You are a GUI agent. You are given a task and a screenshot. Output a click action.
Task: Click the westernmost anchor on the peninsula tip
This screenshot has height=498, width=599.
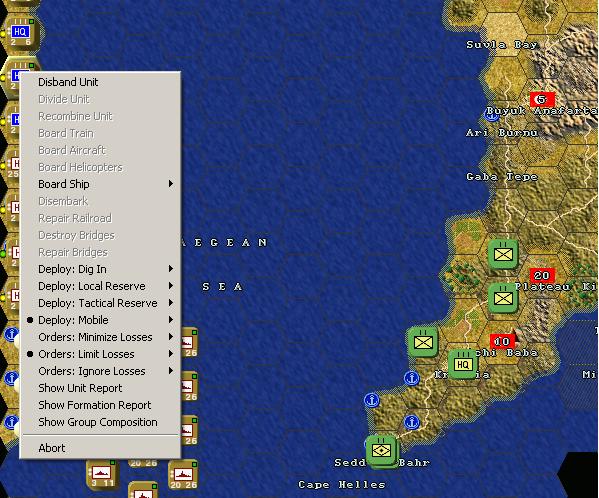(x=371, y=400)
